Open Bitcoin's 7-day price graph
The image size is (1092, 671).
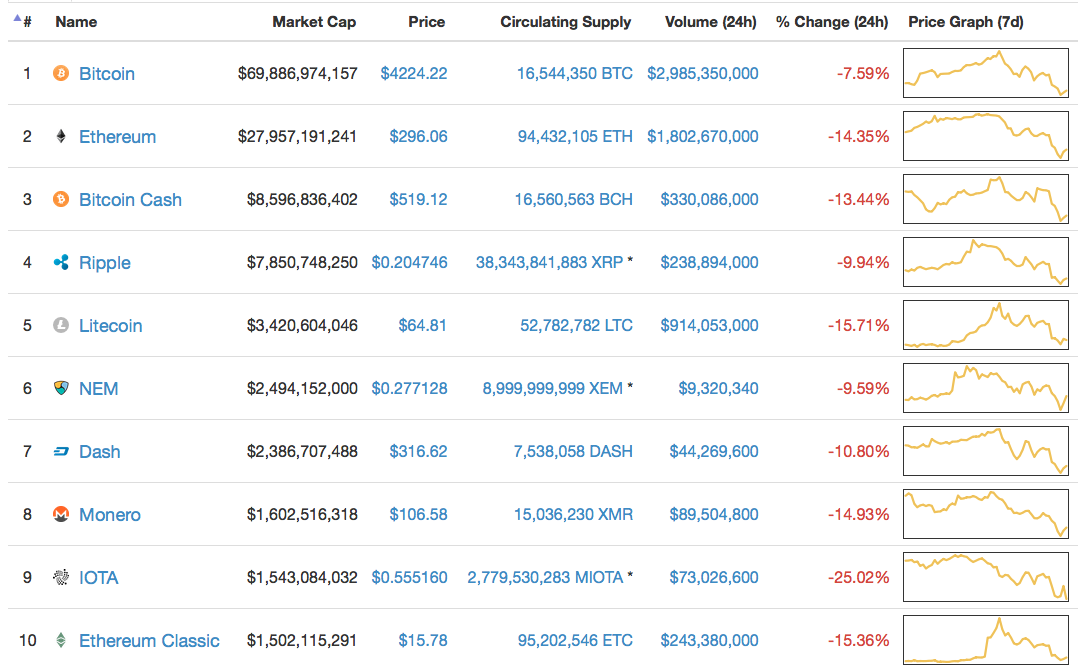[985, 74]
